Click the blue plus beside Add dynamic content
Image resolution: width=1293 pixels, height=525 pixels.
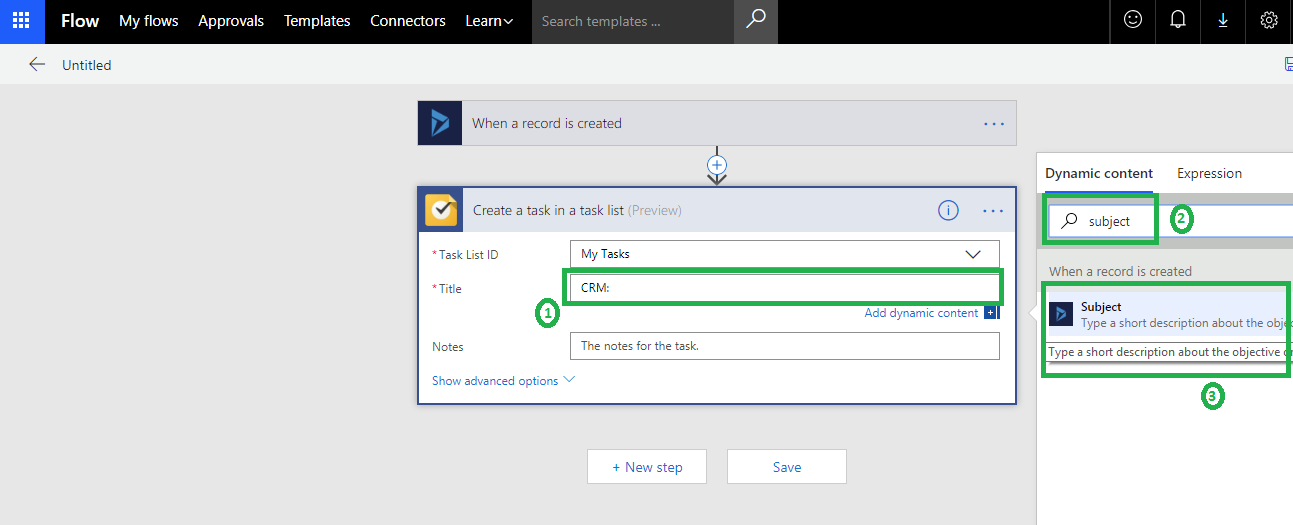990,313
